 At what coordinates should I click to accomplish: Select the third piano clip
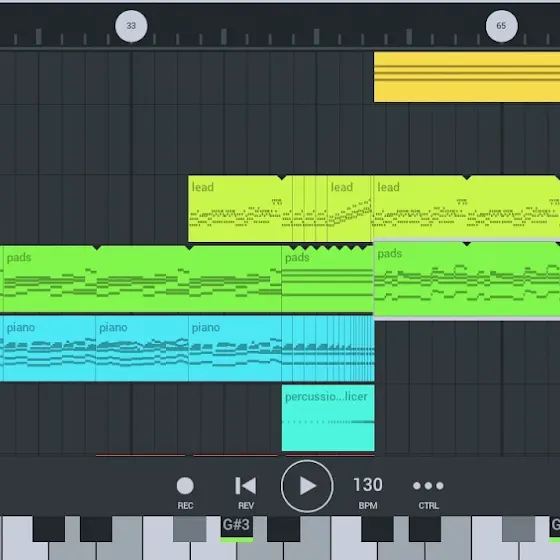(235, 349)
